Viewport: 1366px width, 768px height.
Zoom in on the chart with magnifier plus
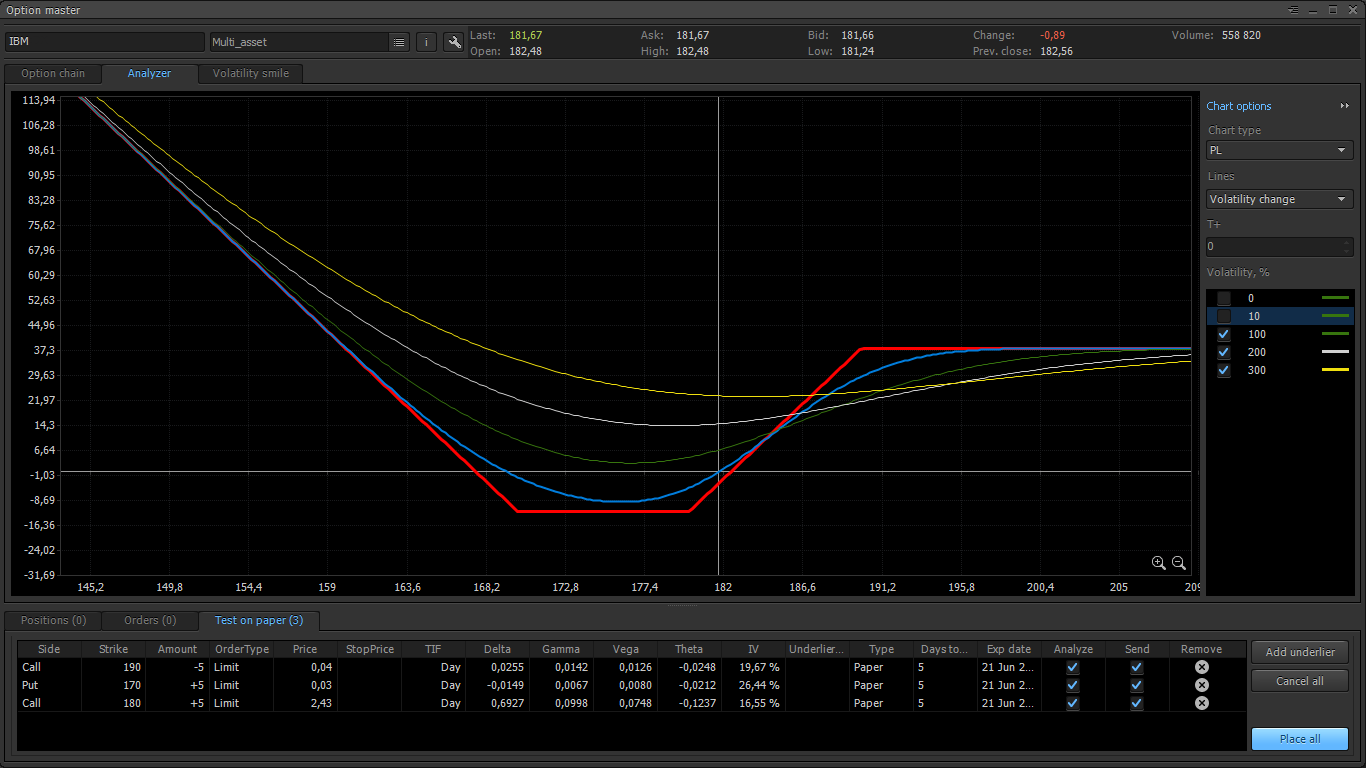(x=1159, y=563)
